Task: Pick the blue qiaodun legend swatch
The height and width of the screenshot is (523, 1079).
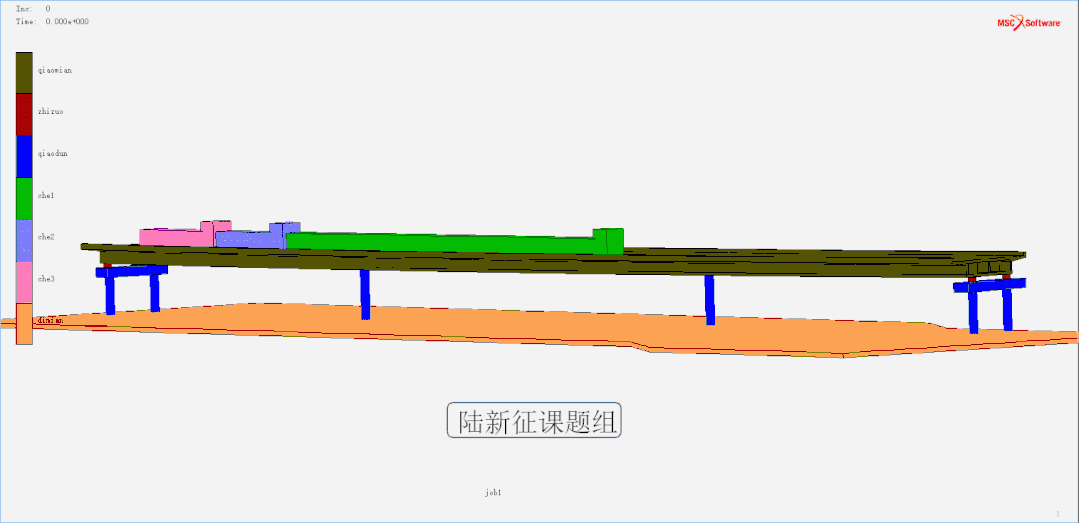Action: coord(24,156)
